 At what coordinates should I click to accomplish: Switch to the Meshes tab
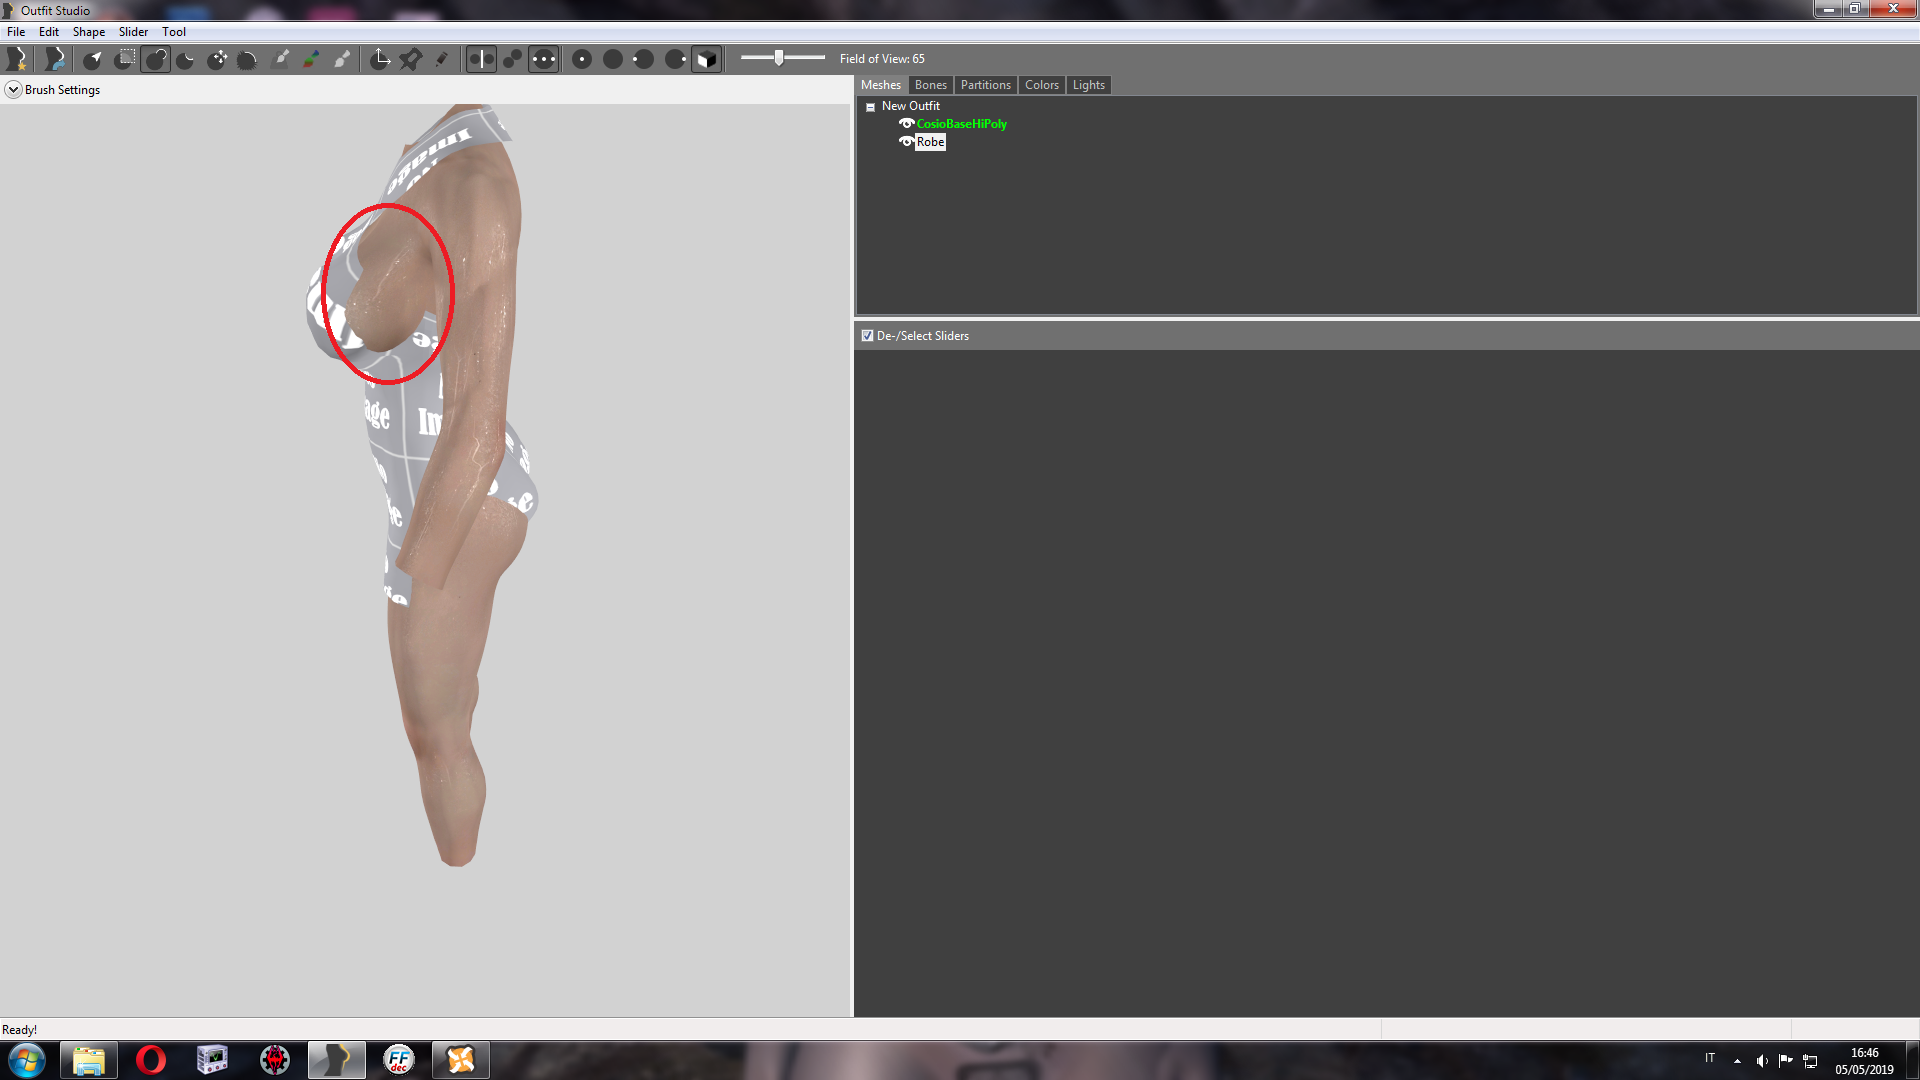tap(881, 85)
